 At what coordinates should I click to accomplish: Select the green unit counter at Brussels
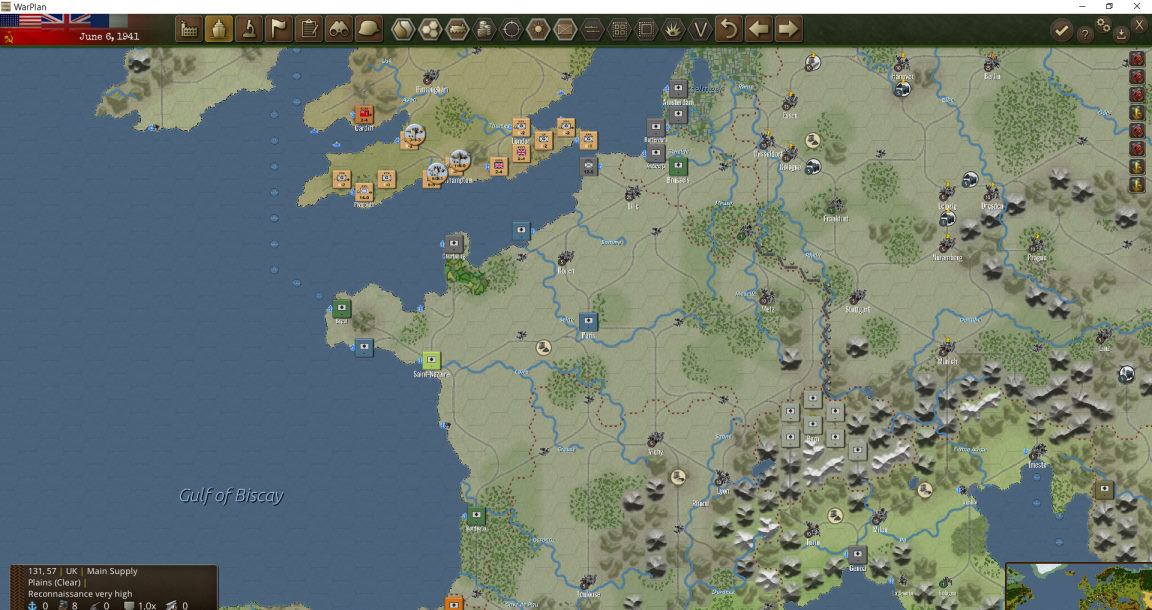pos(678,166)
